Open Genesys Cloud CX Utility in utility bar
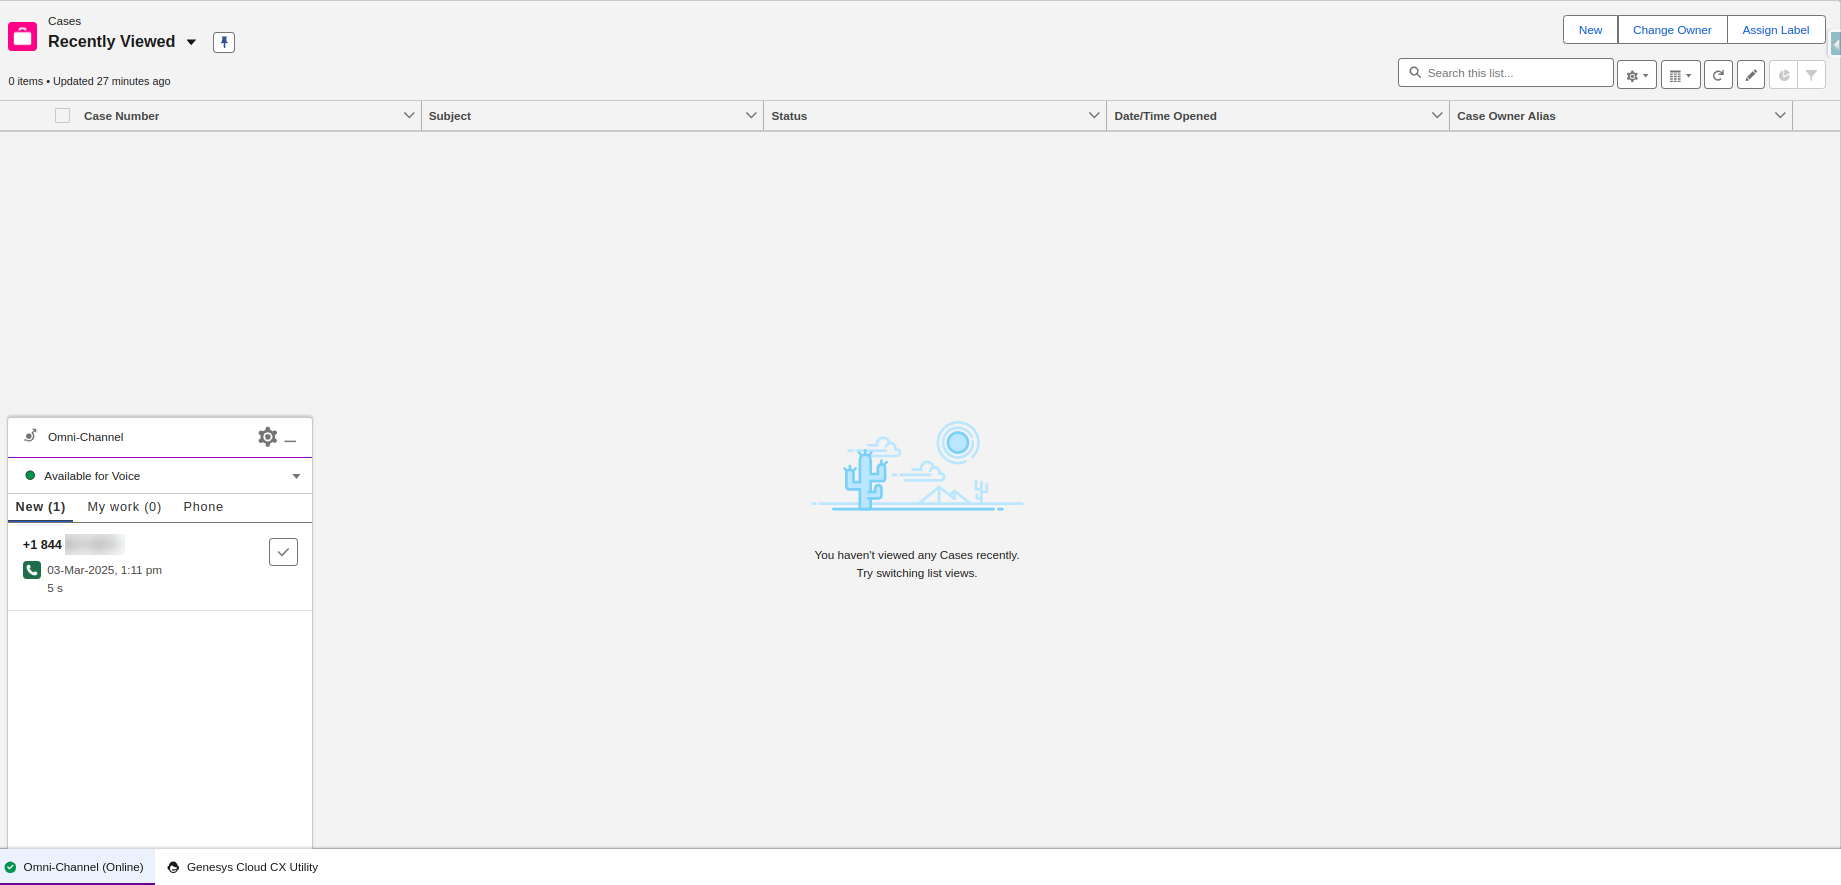 pos(243,867)
